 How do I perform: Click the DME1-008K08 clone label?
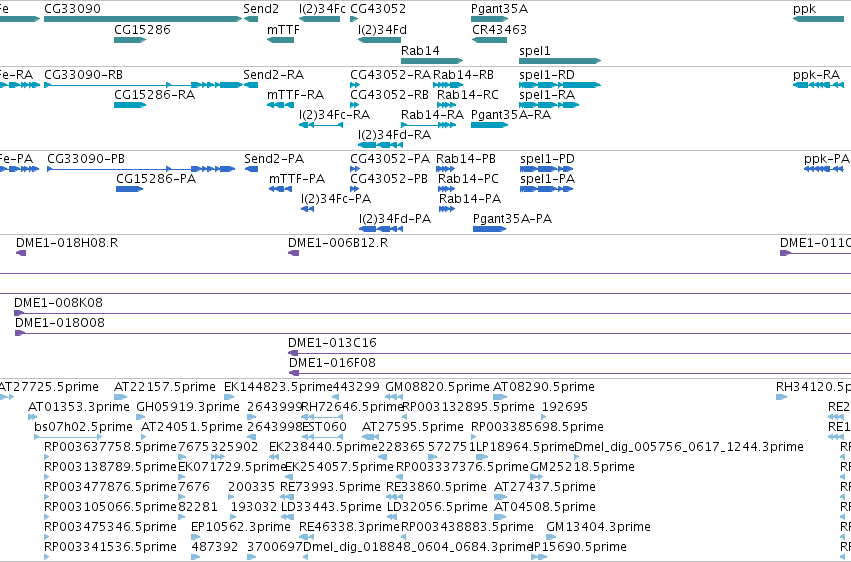(58, 302)
